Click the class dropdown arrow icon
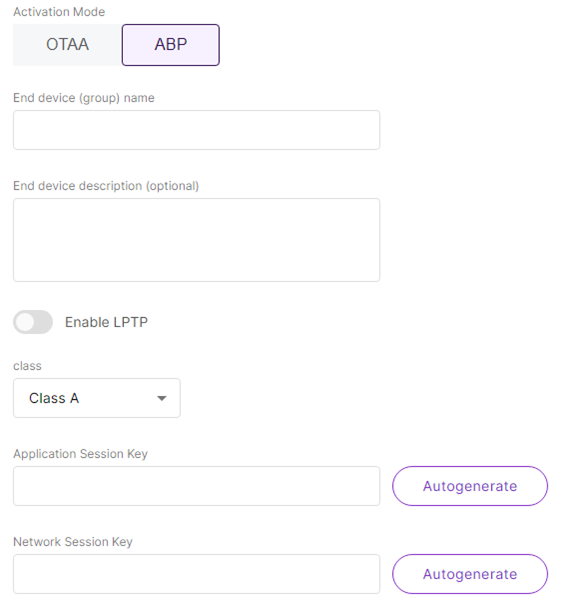 162,398
